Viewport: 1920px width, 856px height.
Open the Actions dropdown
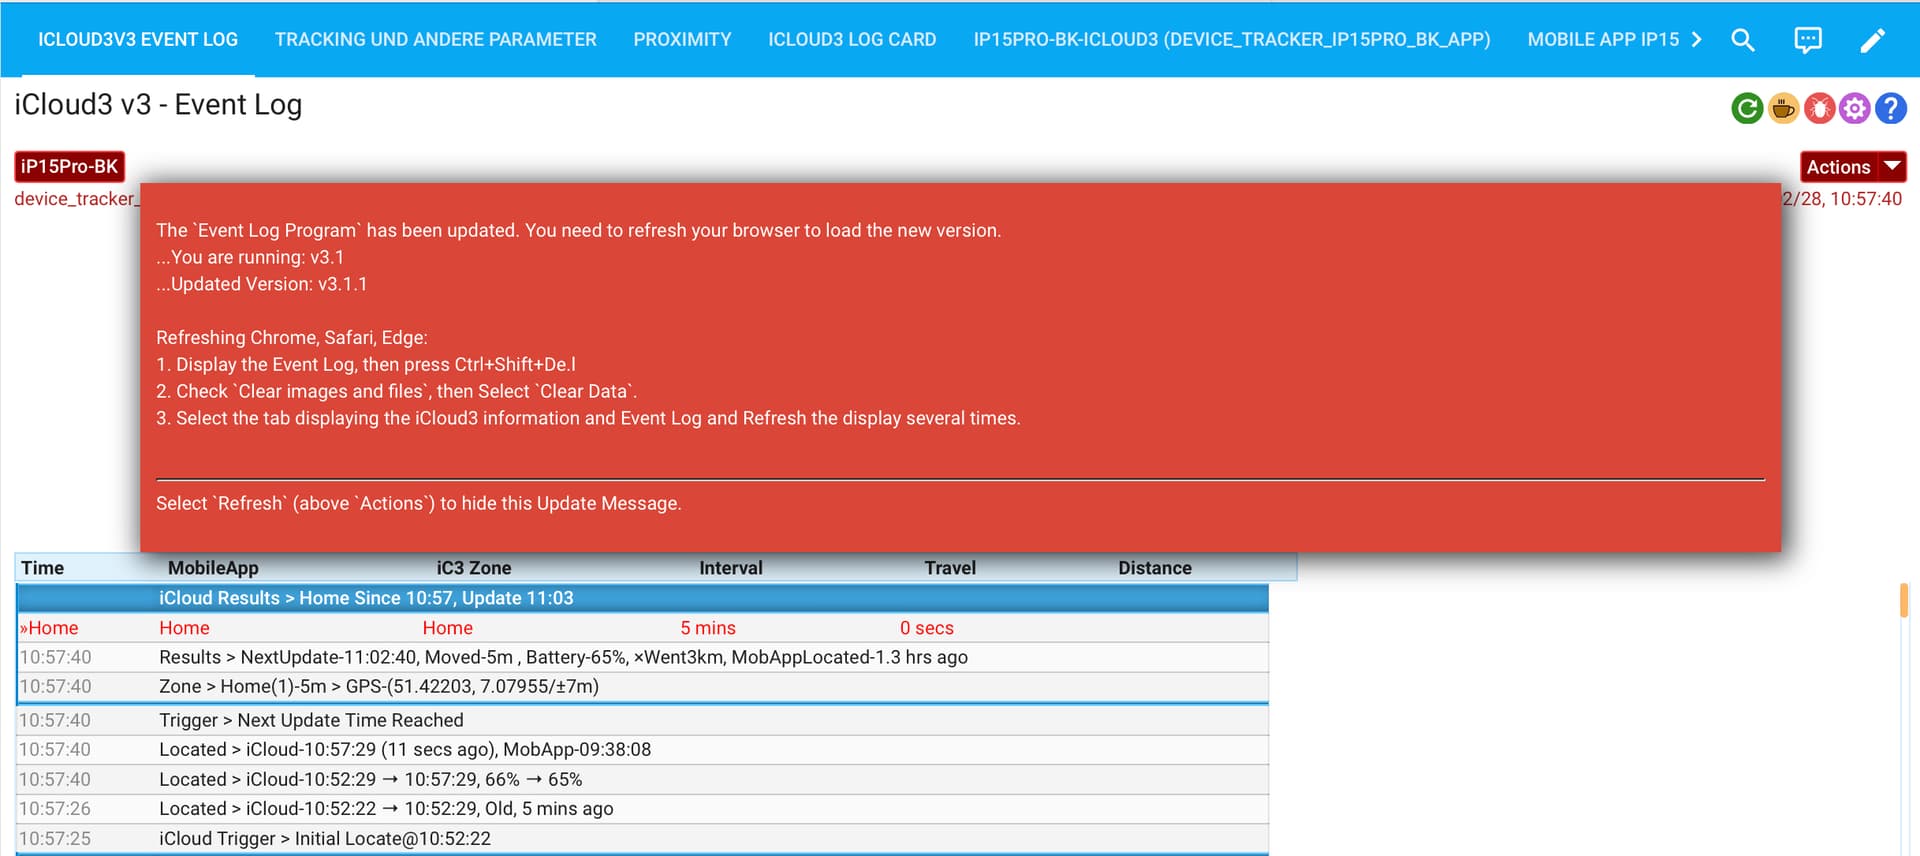point(1853,167)
